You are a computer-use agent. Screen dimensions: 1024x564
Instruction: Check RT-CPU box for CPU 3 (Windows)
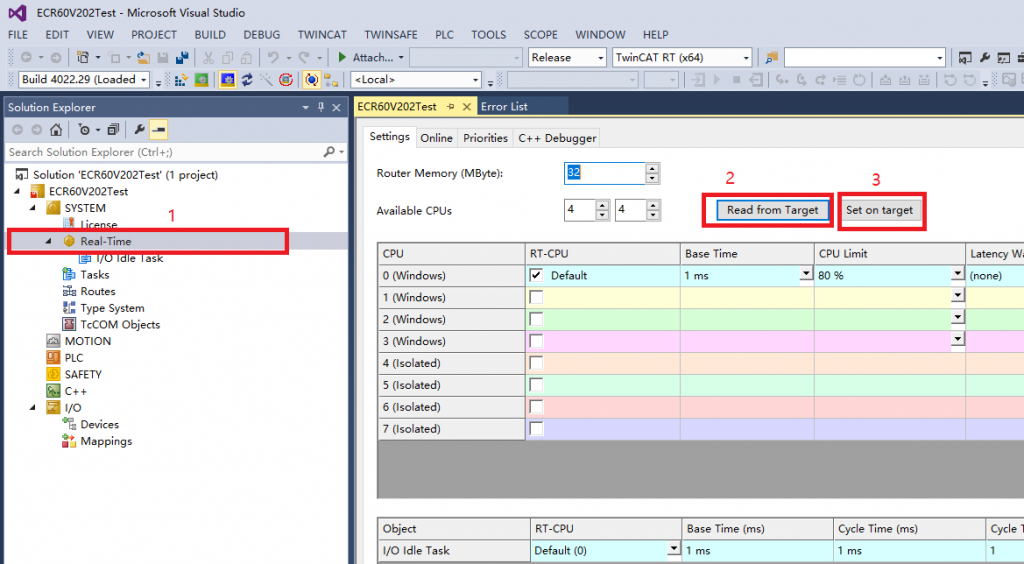(536, 341)
